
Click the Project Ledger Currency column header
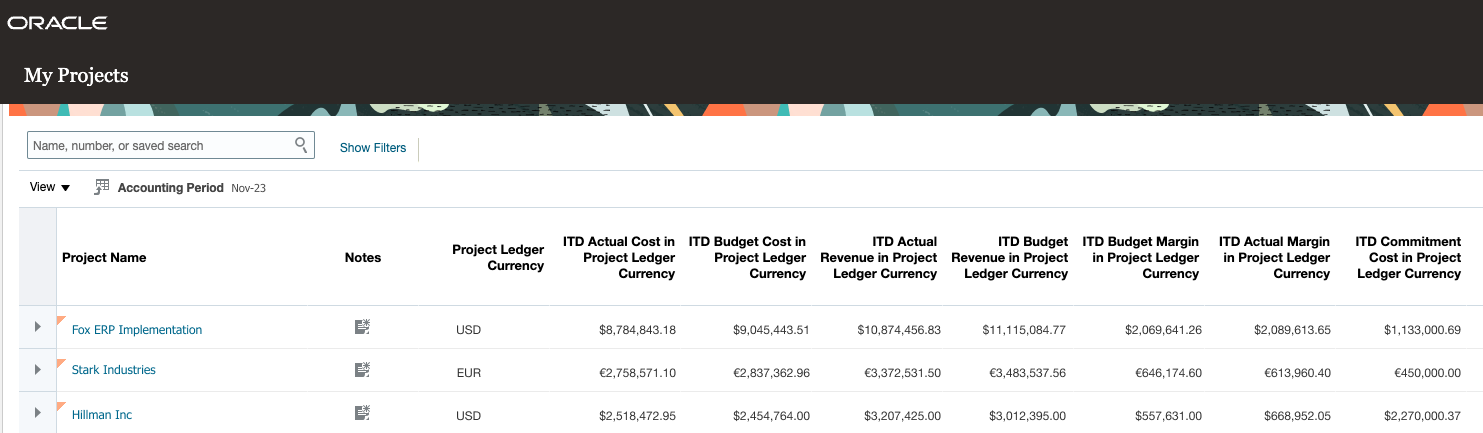click(498, 257)
